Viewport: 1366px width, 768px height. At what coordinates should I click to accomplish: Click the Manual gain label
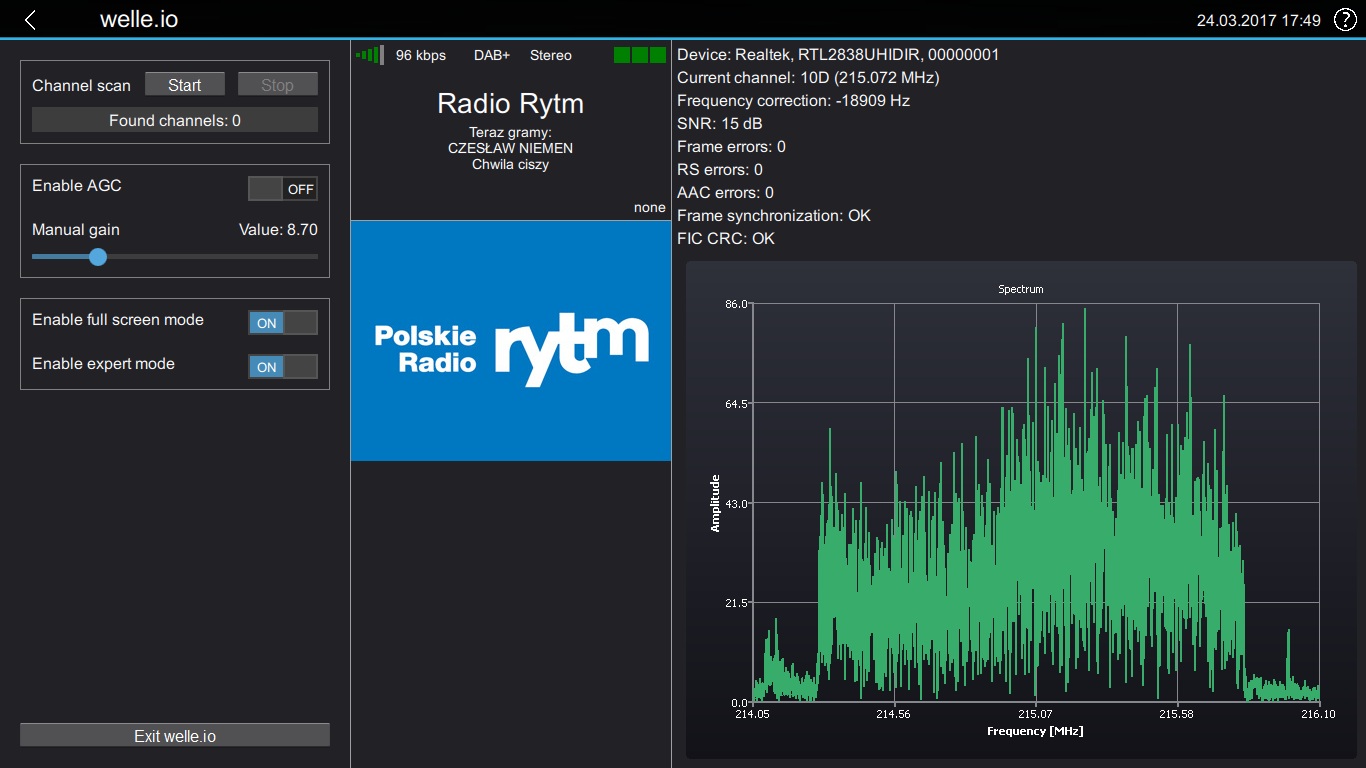point(76,230)
